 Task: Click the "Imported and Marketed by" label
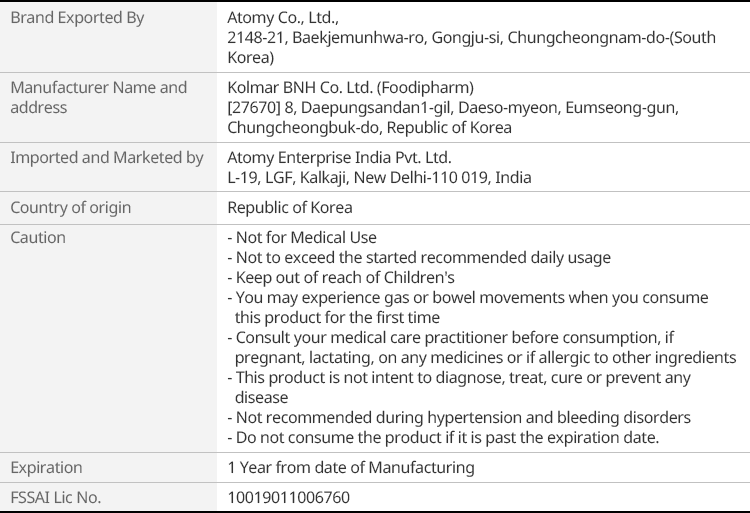tap(106, 158)
